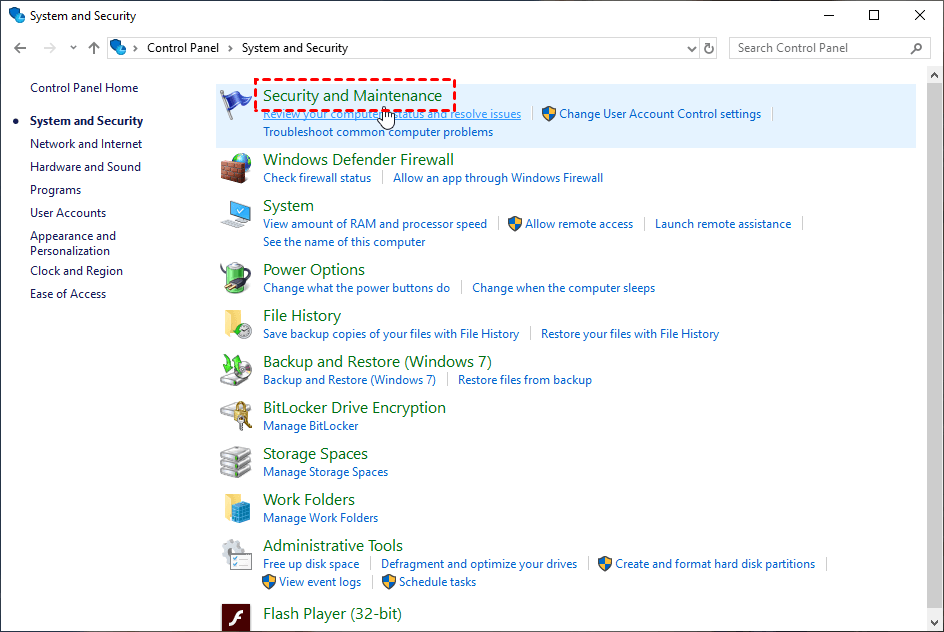Click Save backup copies with File History
The width and height of the screenshot is (944, 632).
[391, 334]
